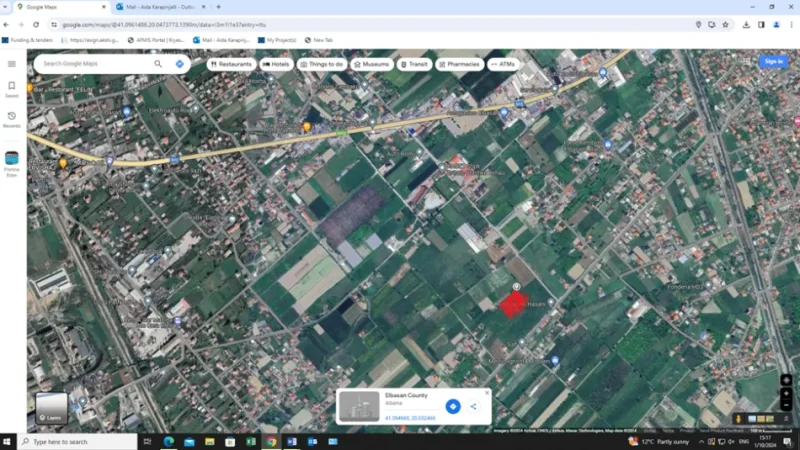Close the Google Maps browser tab
This screenshot has width=800, height=450.
[x=104, y=7]
